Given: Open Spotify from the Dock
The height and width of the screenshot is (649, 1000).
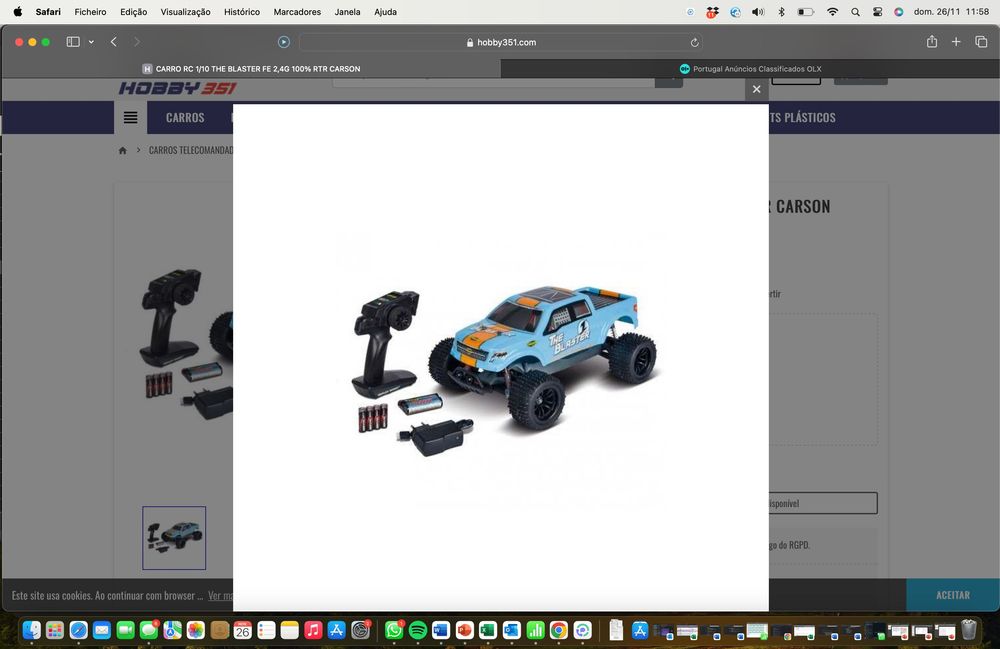Looking at the screenshot, I should (418, 630).
